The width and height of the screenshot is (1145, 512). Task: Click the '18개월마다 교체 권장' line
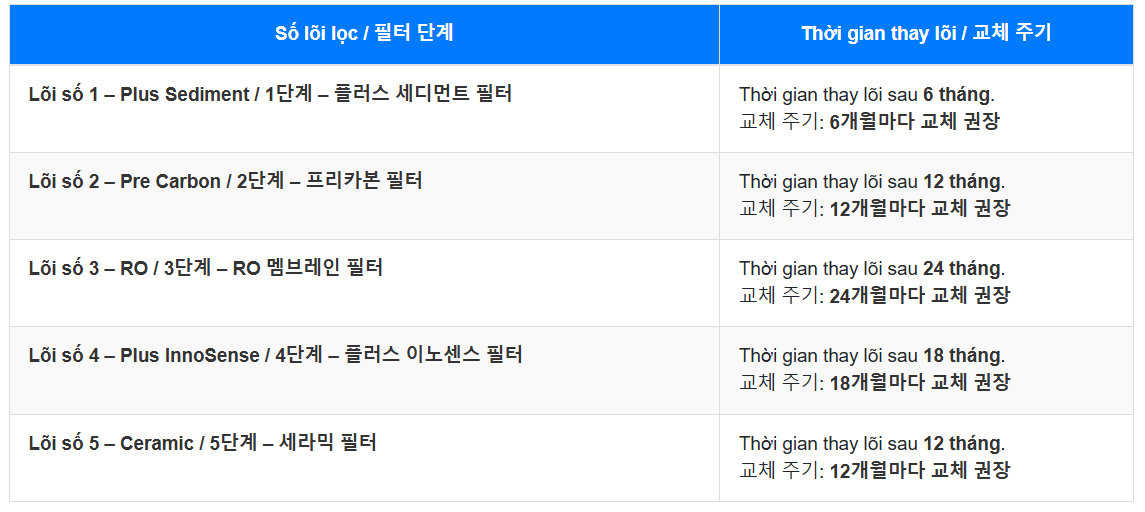coord(874,383)
